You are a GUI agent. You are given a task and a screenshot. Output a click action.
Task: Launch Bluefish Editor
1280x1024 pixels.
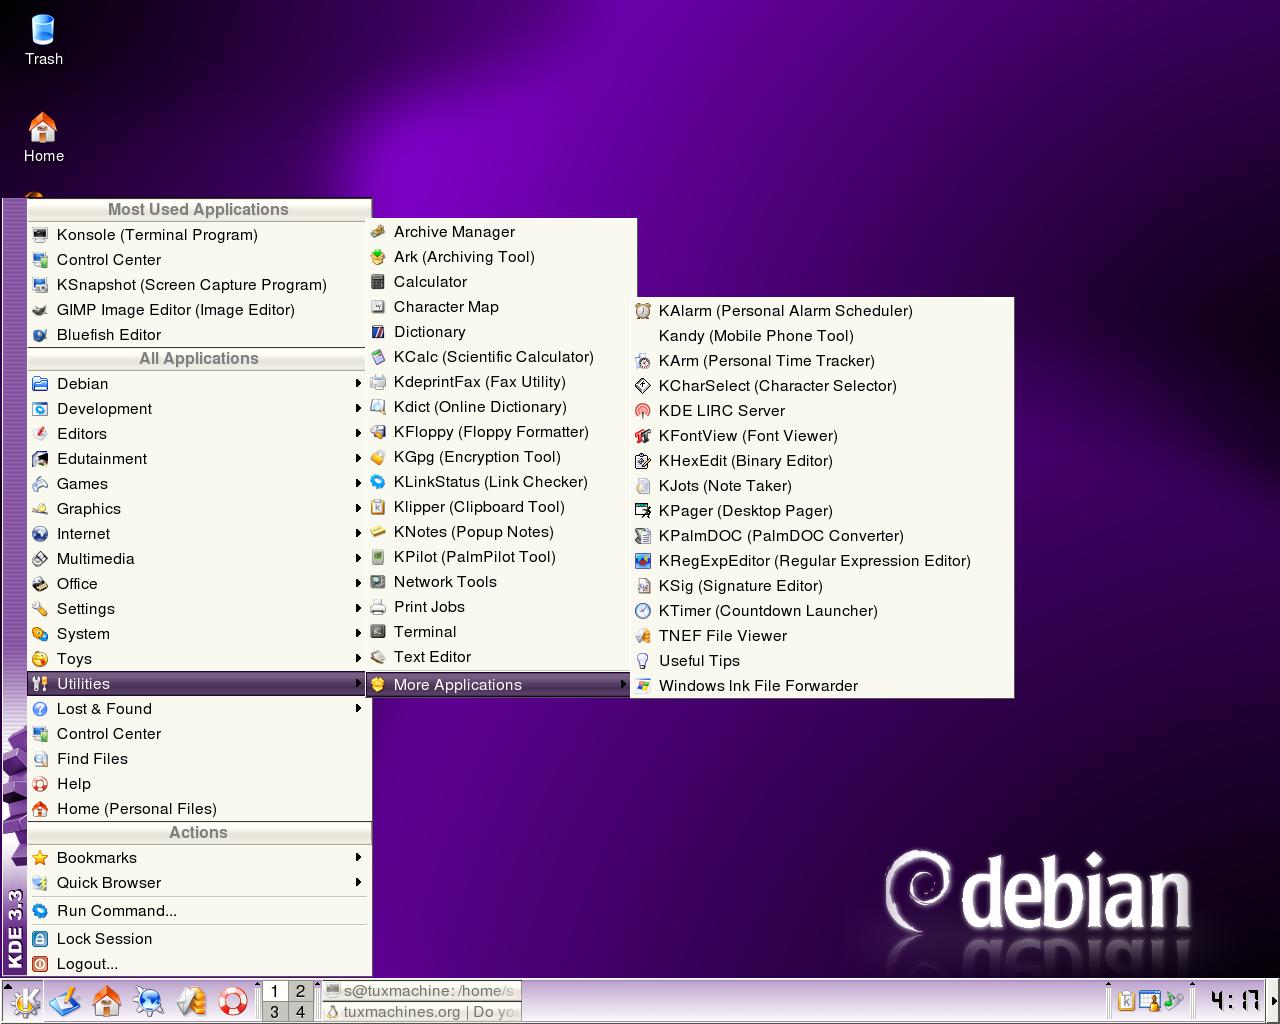(198, 335)
